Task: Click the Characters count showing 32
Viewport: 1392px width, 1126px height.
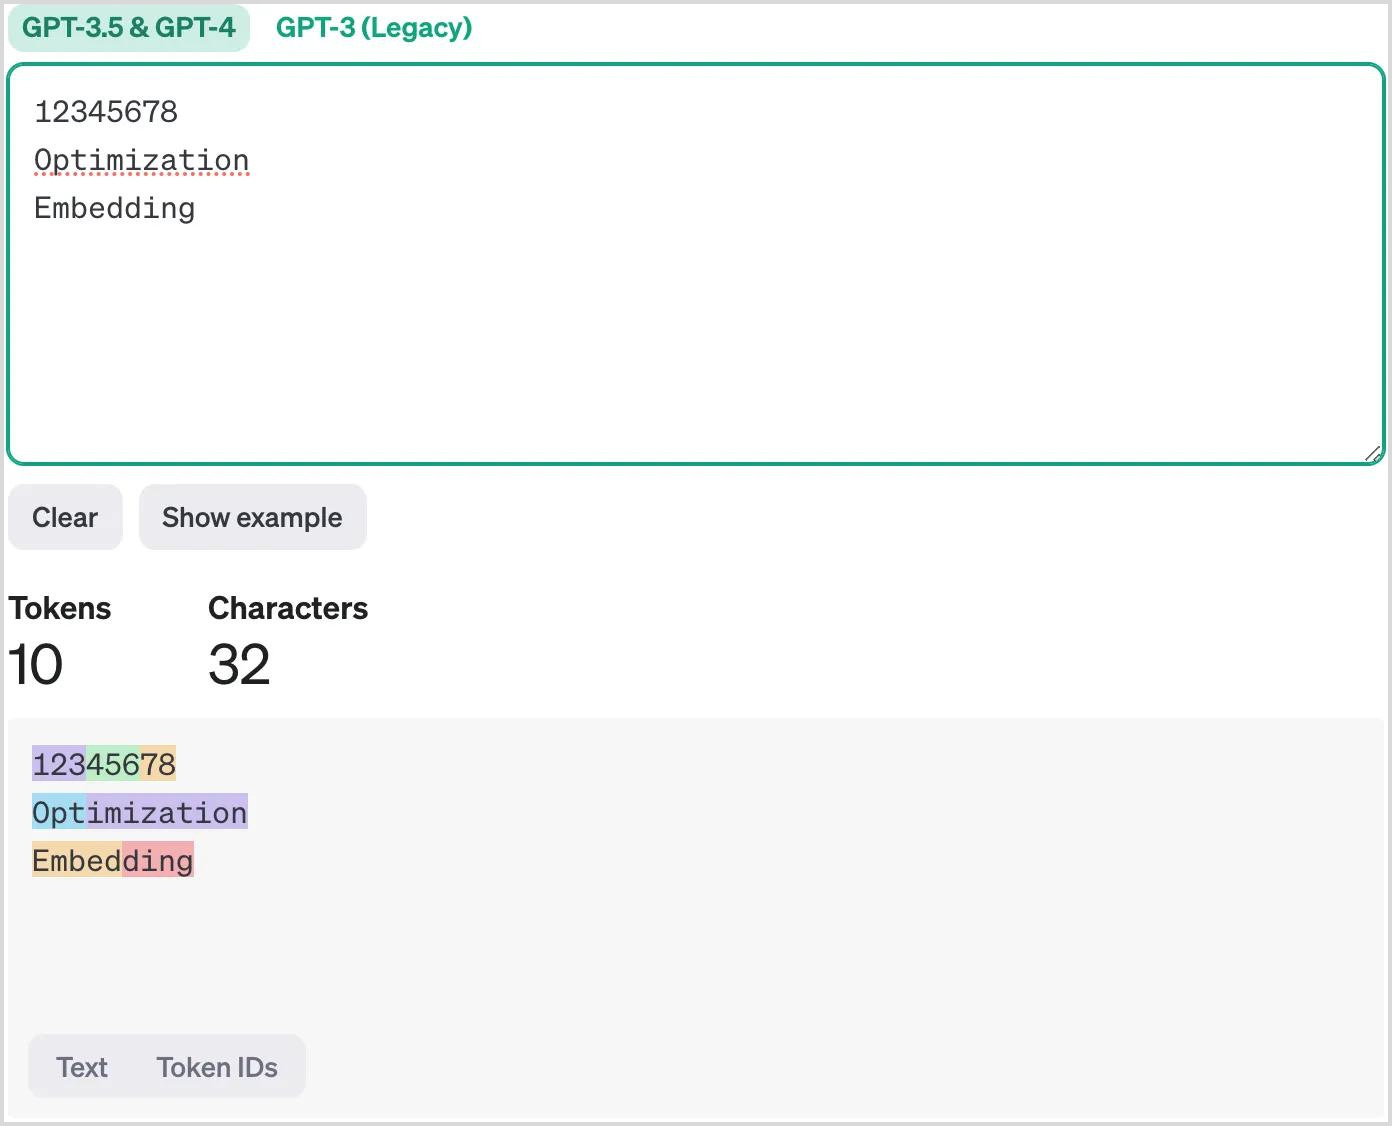Action: click(238, 663)
